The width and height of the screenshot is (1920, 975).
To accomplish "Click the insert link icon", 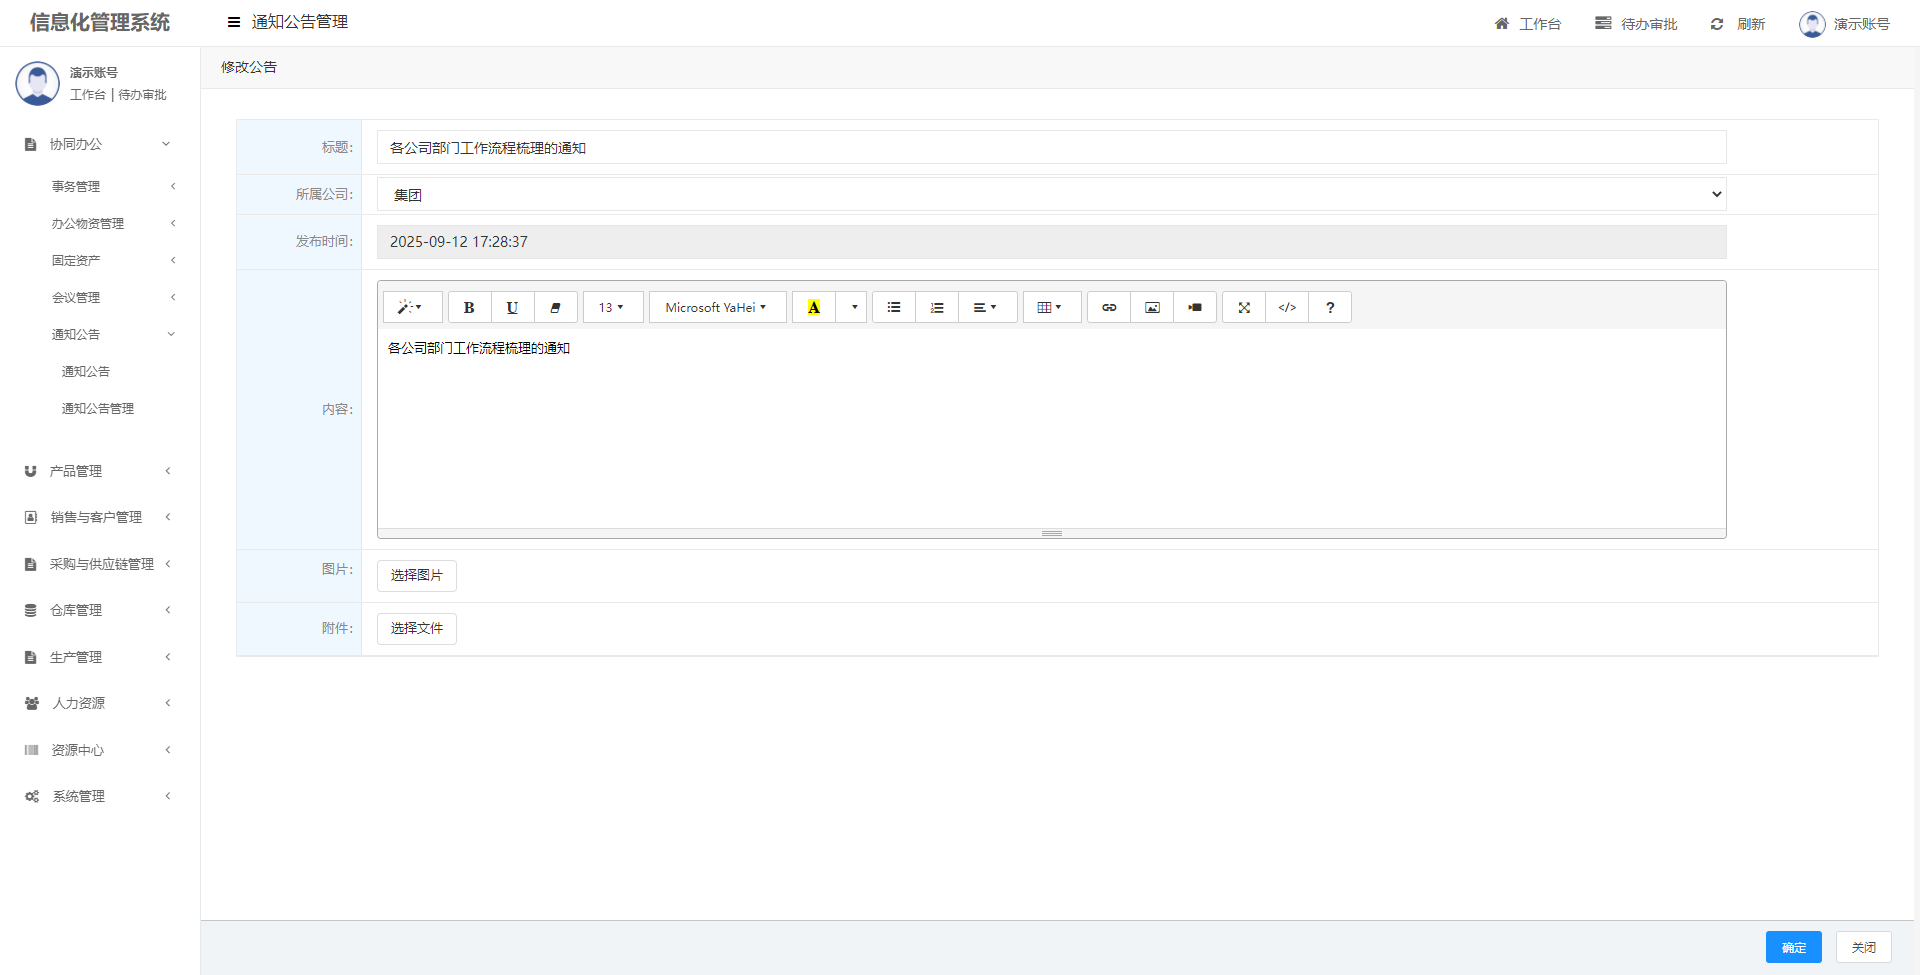I will pos(1109,308).
